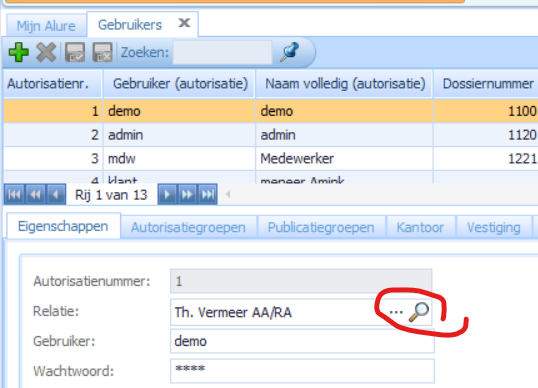Go to the next record

167,195
